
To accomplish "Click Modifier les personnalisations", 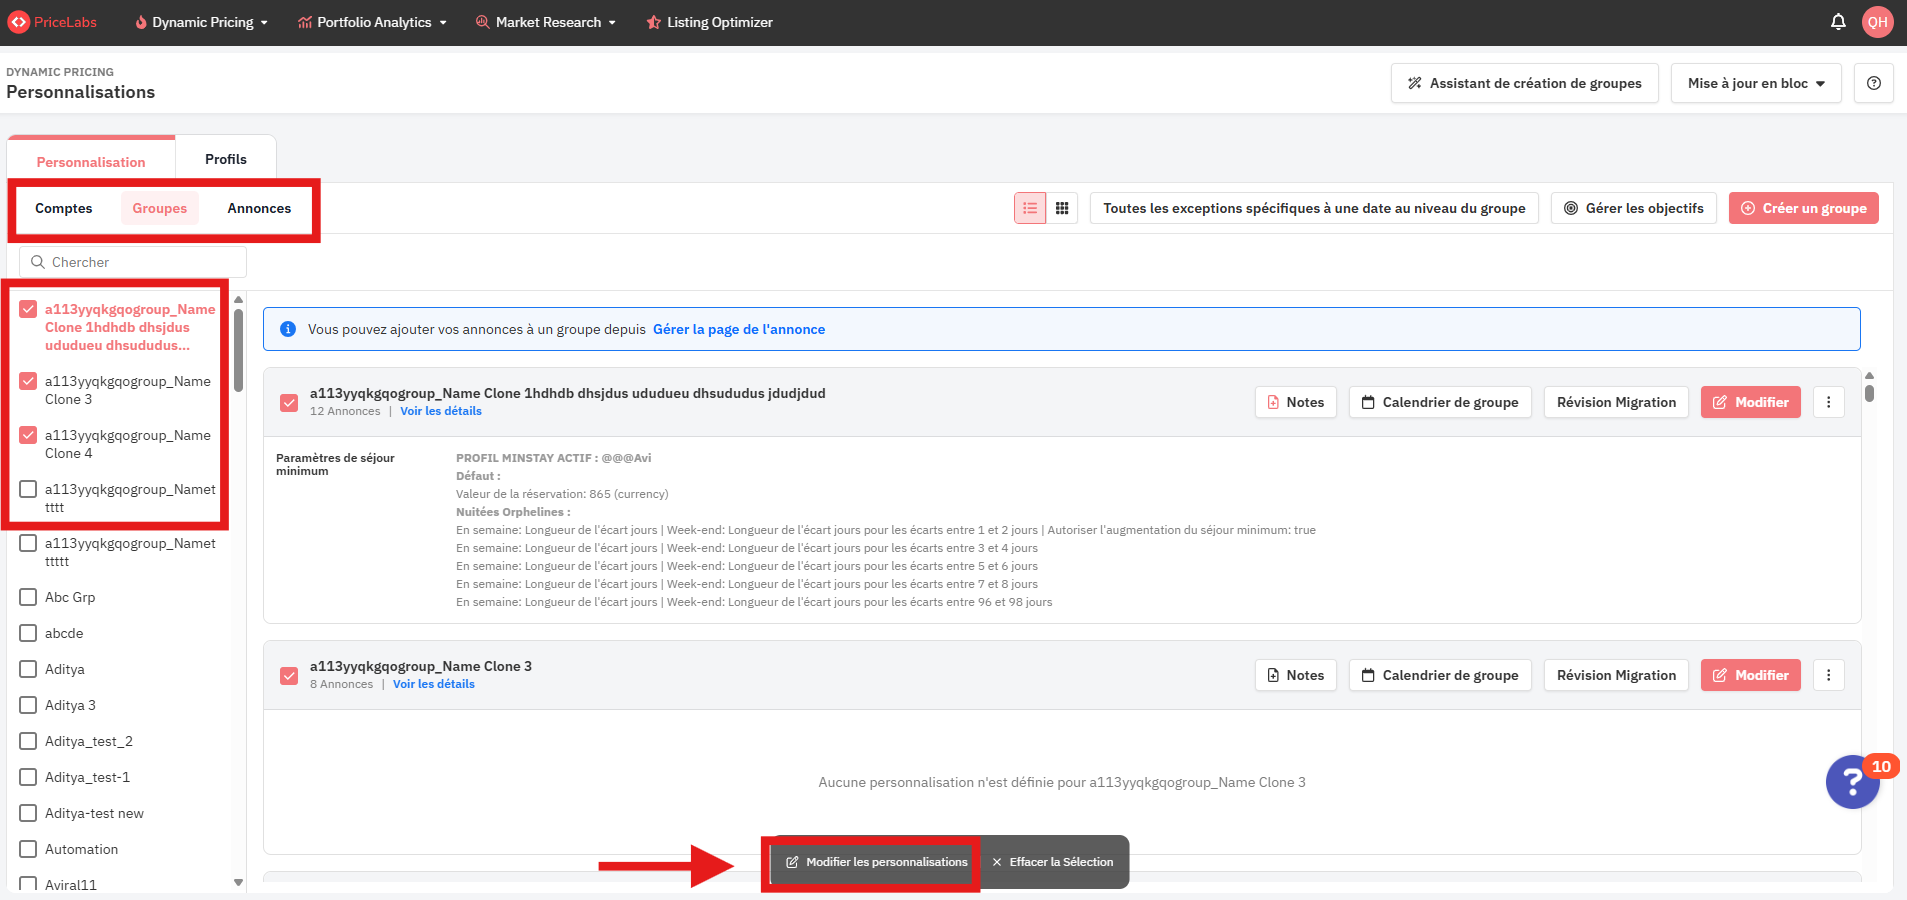I will 876,862.
